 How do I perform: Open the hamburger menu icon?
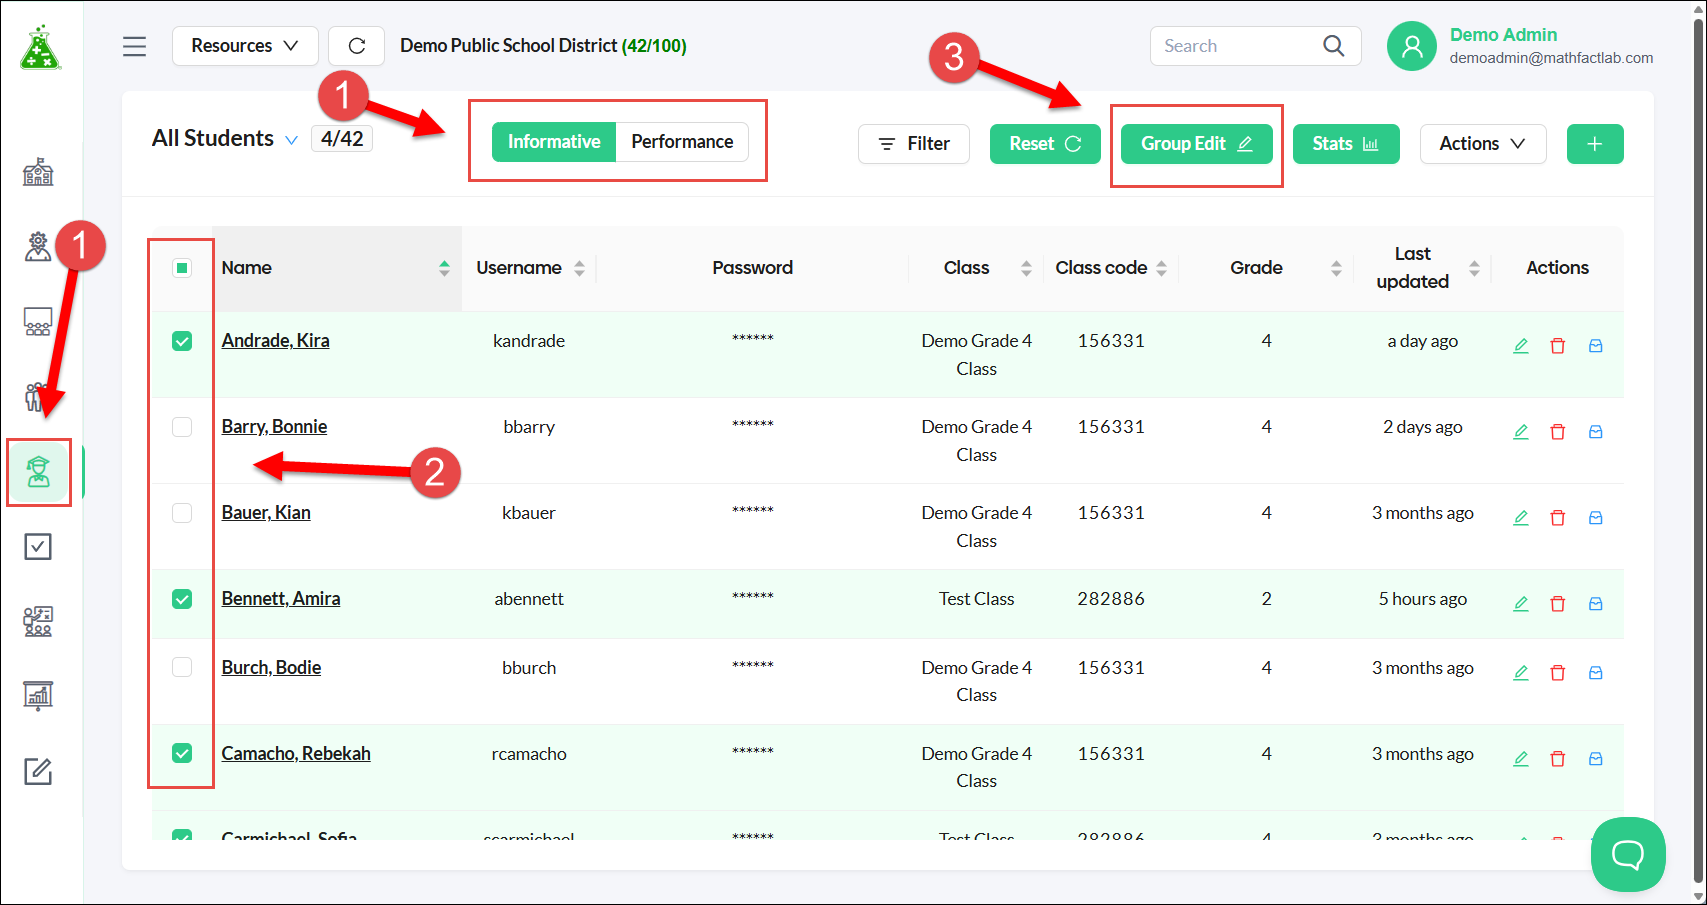134,46
